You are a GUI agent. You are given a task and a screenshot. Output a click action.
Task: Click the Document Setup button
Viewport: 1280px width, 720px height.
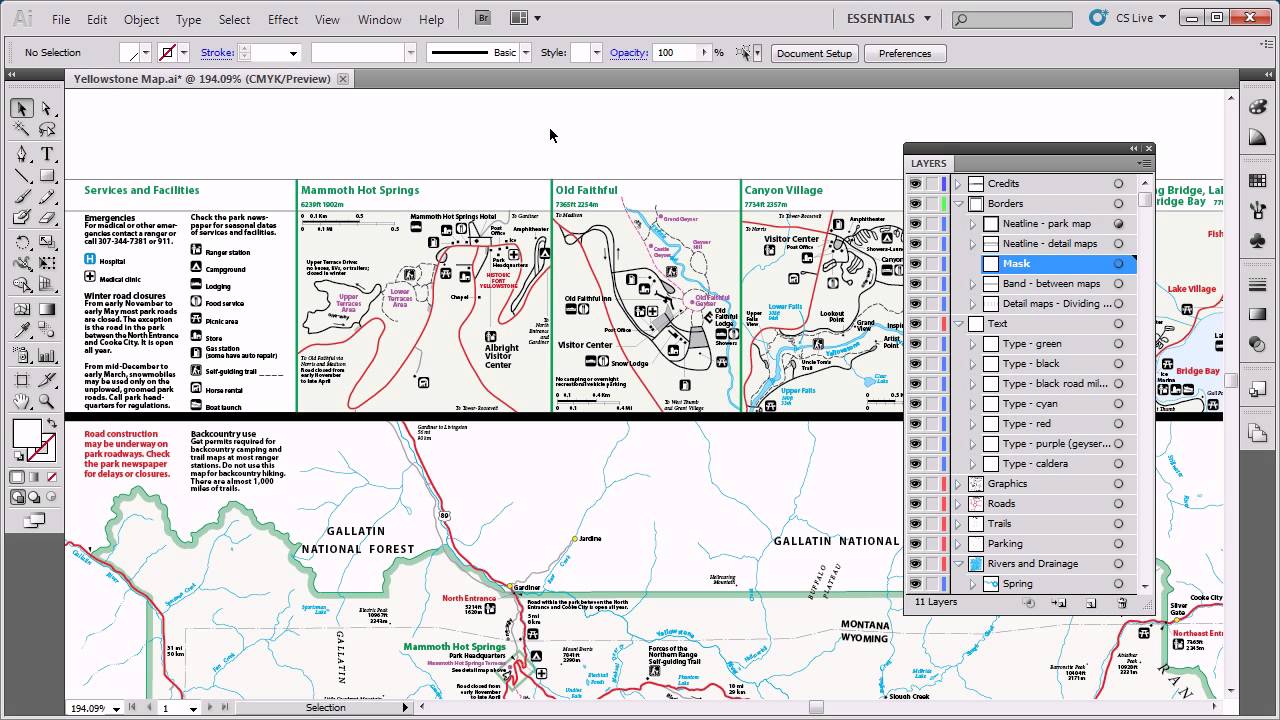click(814, 53)
